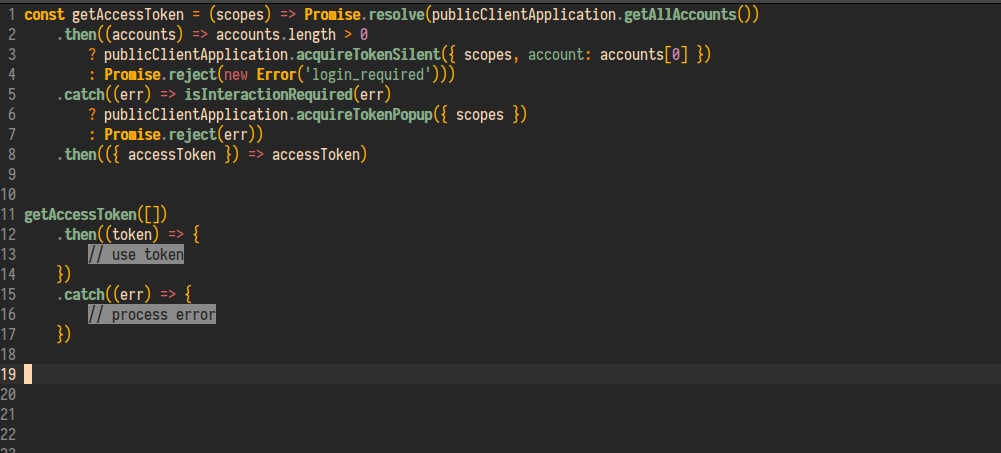Select the 'const' keyword on line 1
Viewport: 1001px width, 453px height.
(x=44, y=15)
